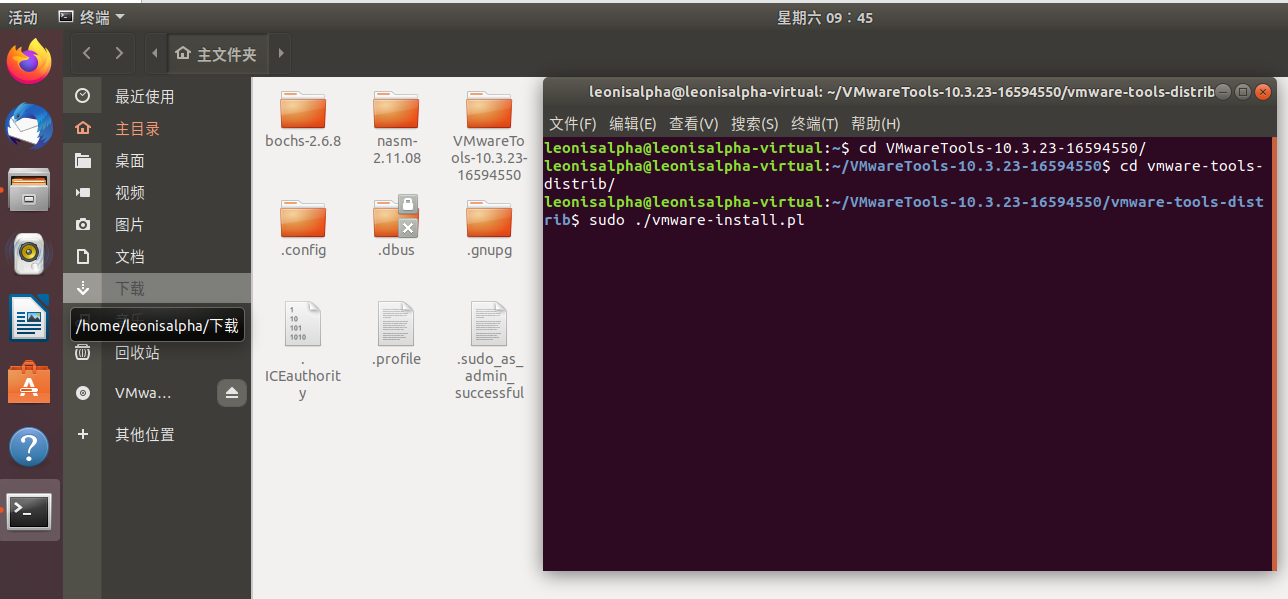
Task: Eject the VMware disc
Action: point(232,393)
